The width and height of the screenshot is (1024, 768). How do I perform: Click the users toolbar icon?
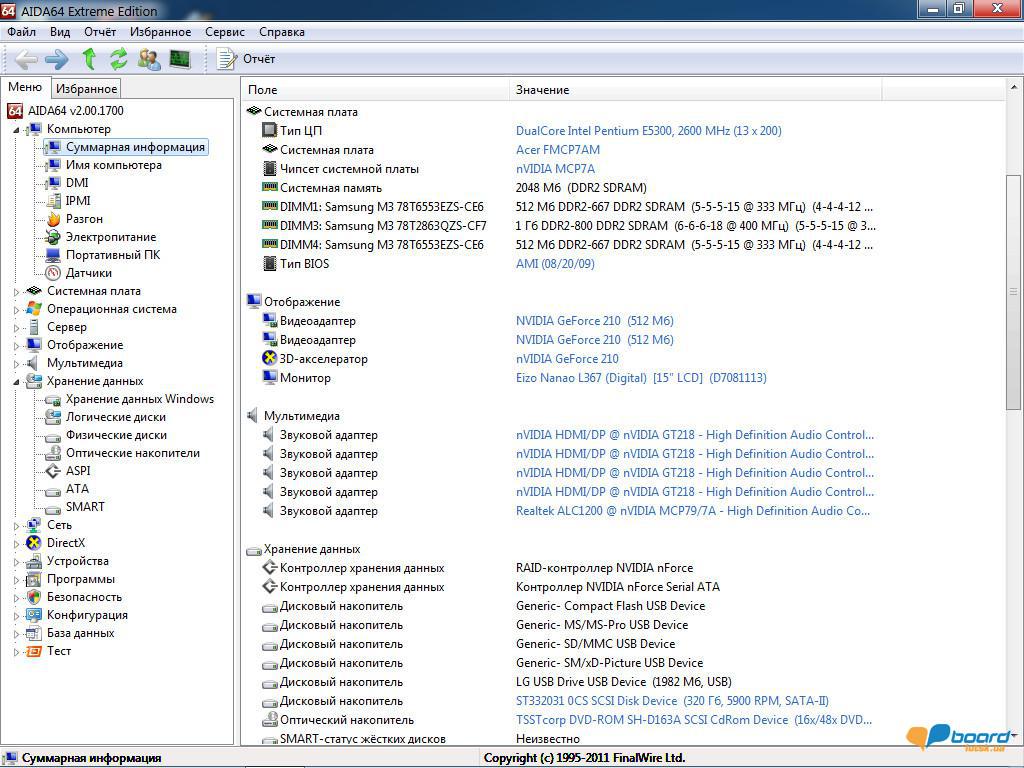click(x=148, y=59)
